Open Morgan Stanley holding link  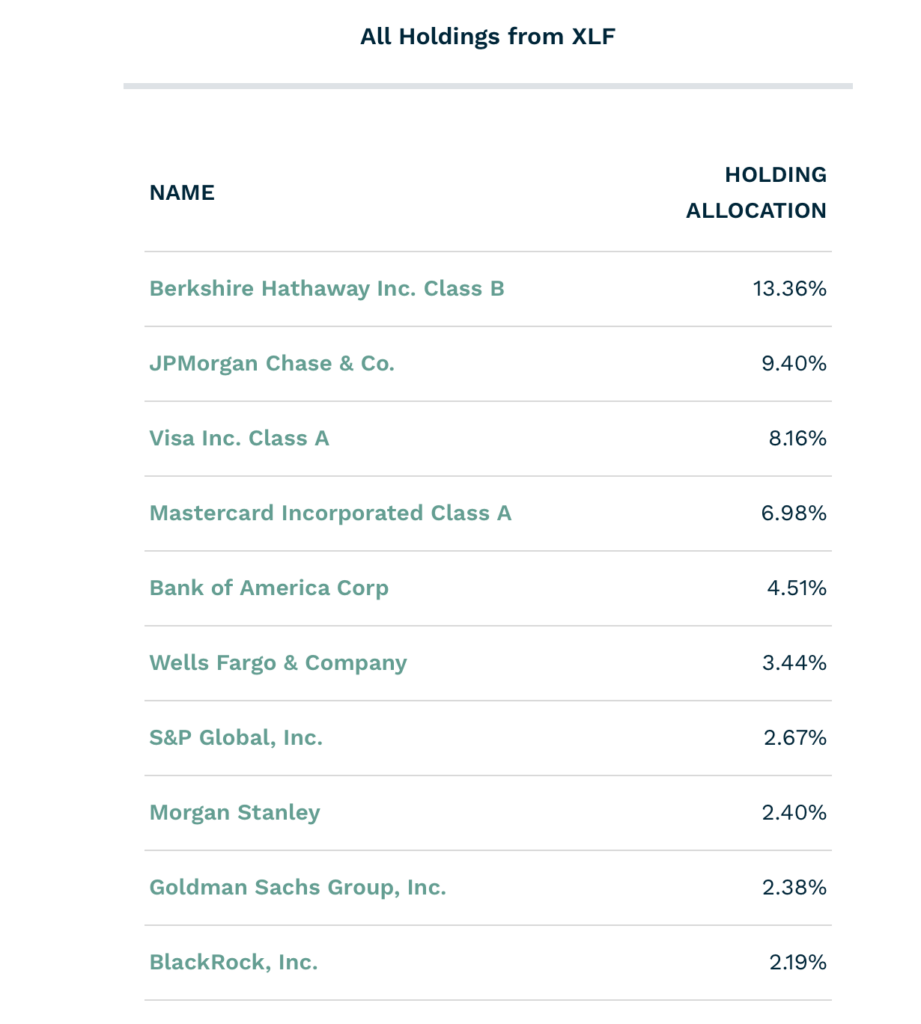click(235, 813)
